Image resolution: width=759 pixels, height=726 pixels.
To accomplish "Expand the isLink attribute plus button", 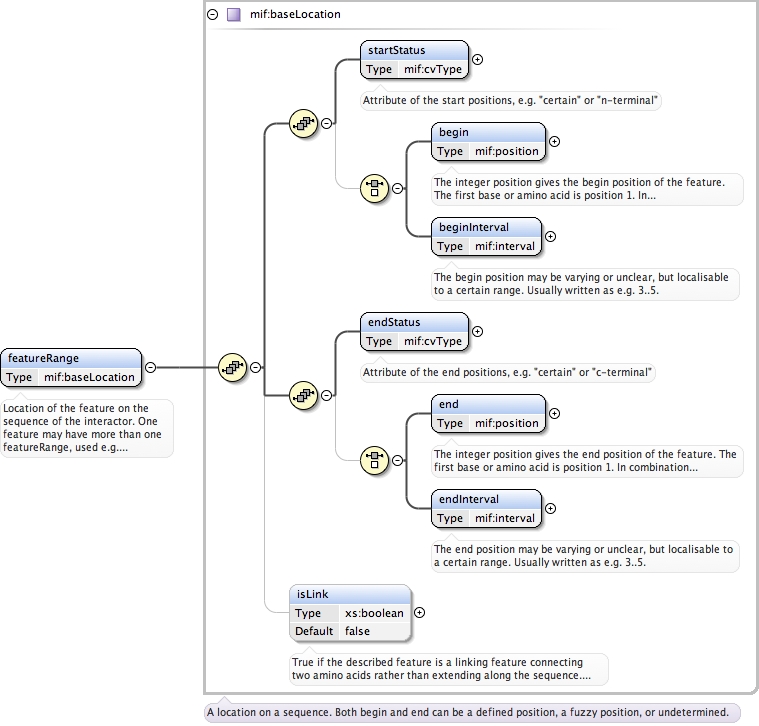I will pos(420,613).
